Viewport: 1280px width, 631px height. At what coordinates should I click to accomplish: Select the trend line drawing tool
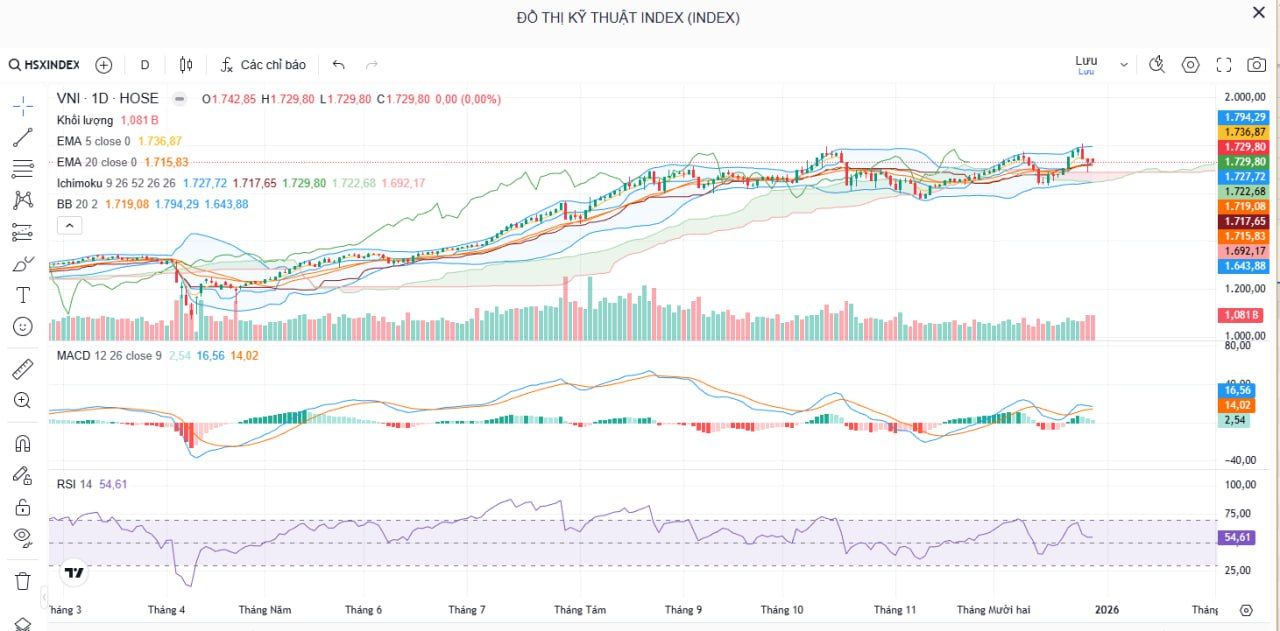(x=21, y=137)
